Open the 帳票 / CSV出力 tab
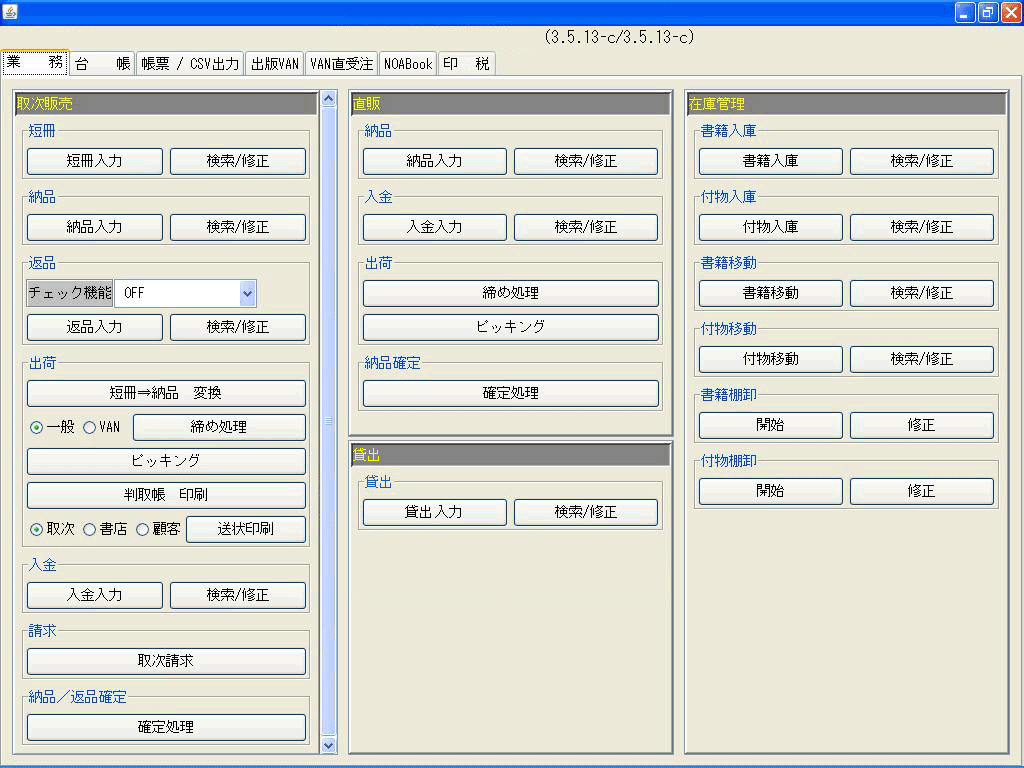This screenshot has width=1024, height=768. (x=190, y=64)
